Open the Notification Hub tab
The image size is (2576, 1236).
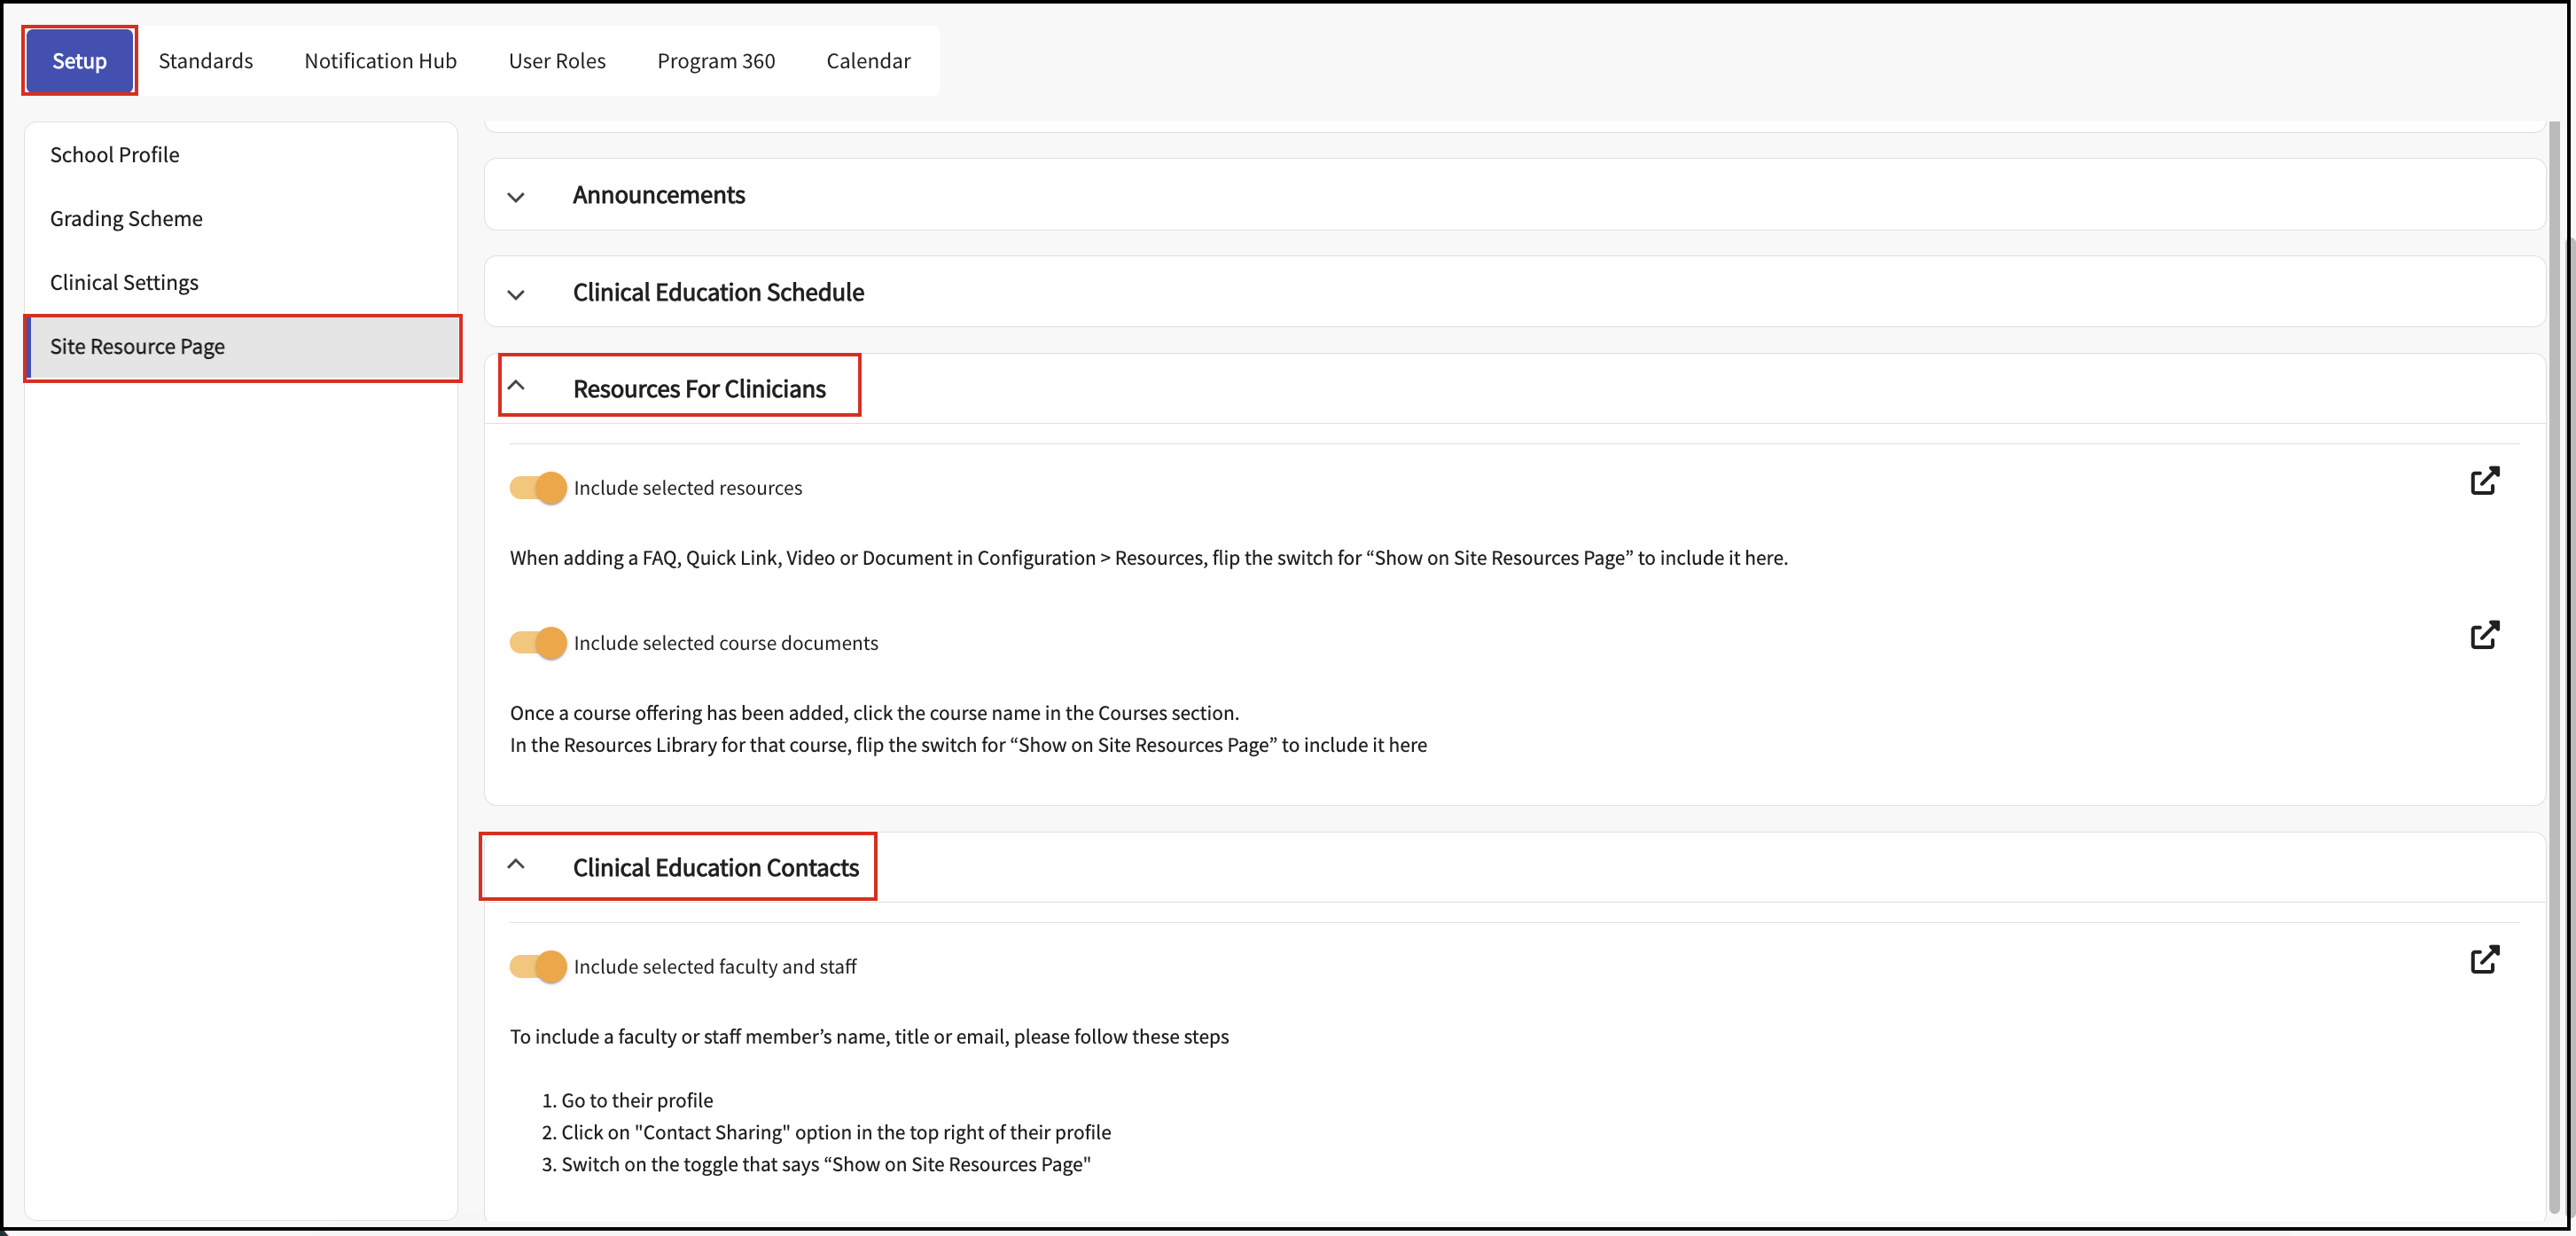pyautogui.click(x=380, y=61)
